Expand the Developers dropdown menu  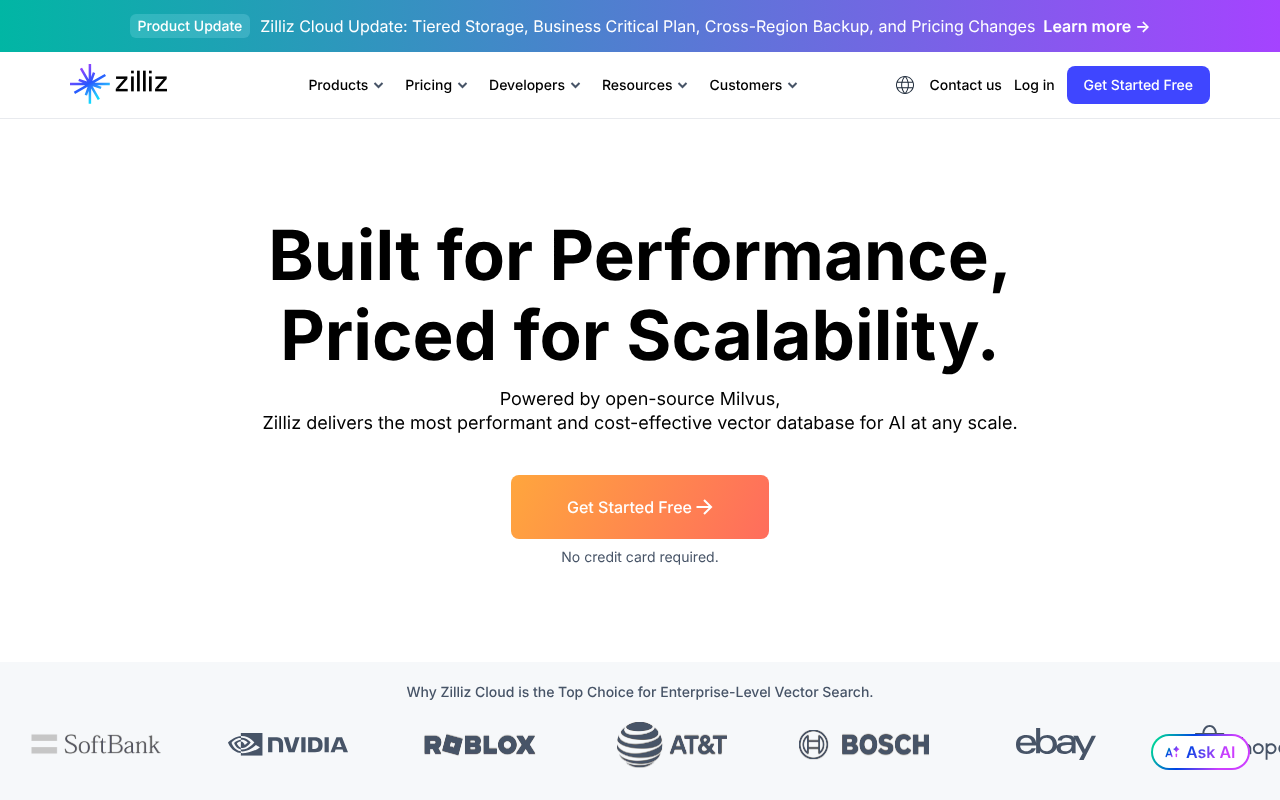pyautogui.click(x=534, y=85)
